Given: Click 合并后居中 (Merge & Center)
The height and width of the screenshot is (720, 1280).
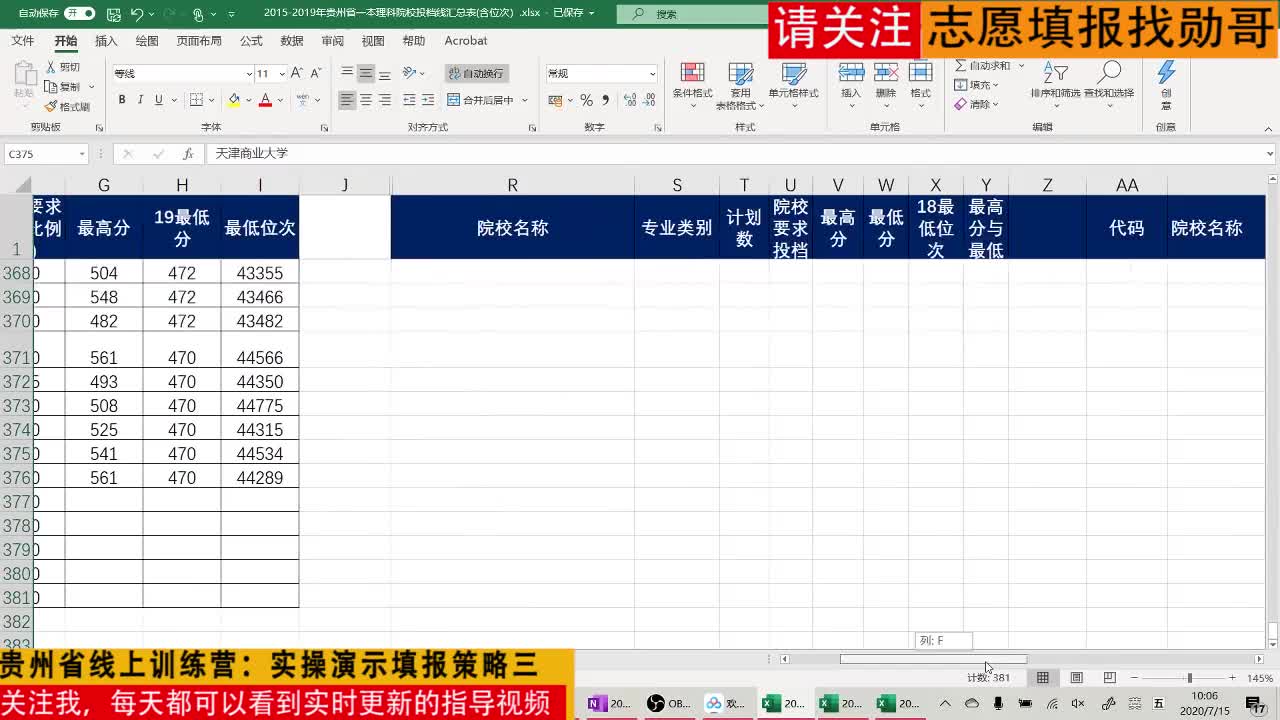Looking at the screenshot, I should point(481,100).
